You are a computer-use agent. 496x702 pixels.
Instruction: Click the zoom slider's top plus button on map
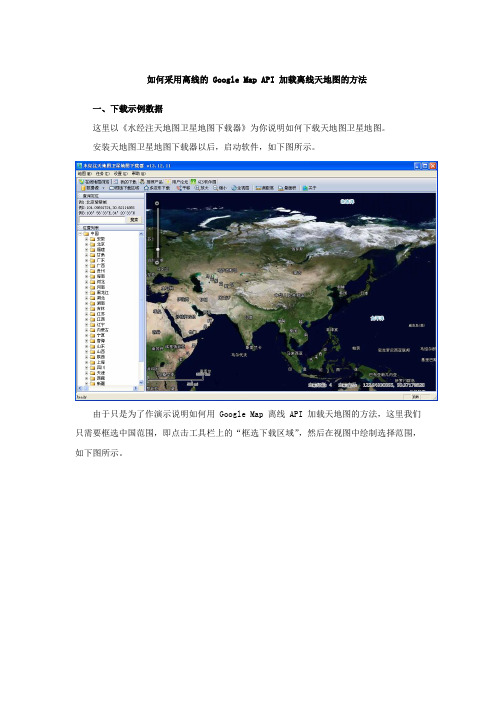click(x=157, y=203)
